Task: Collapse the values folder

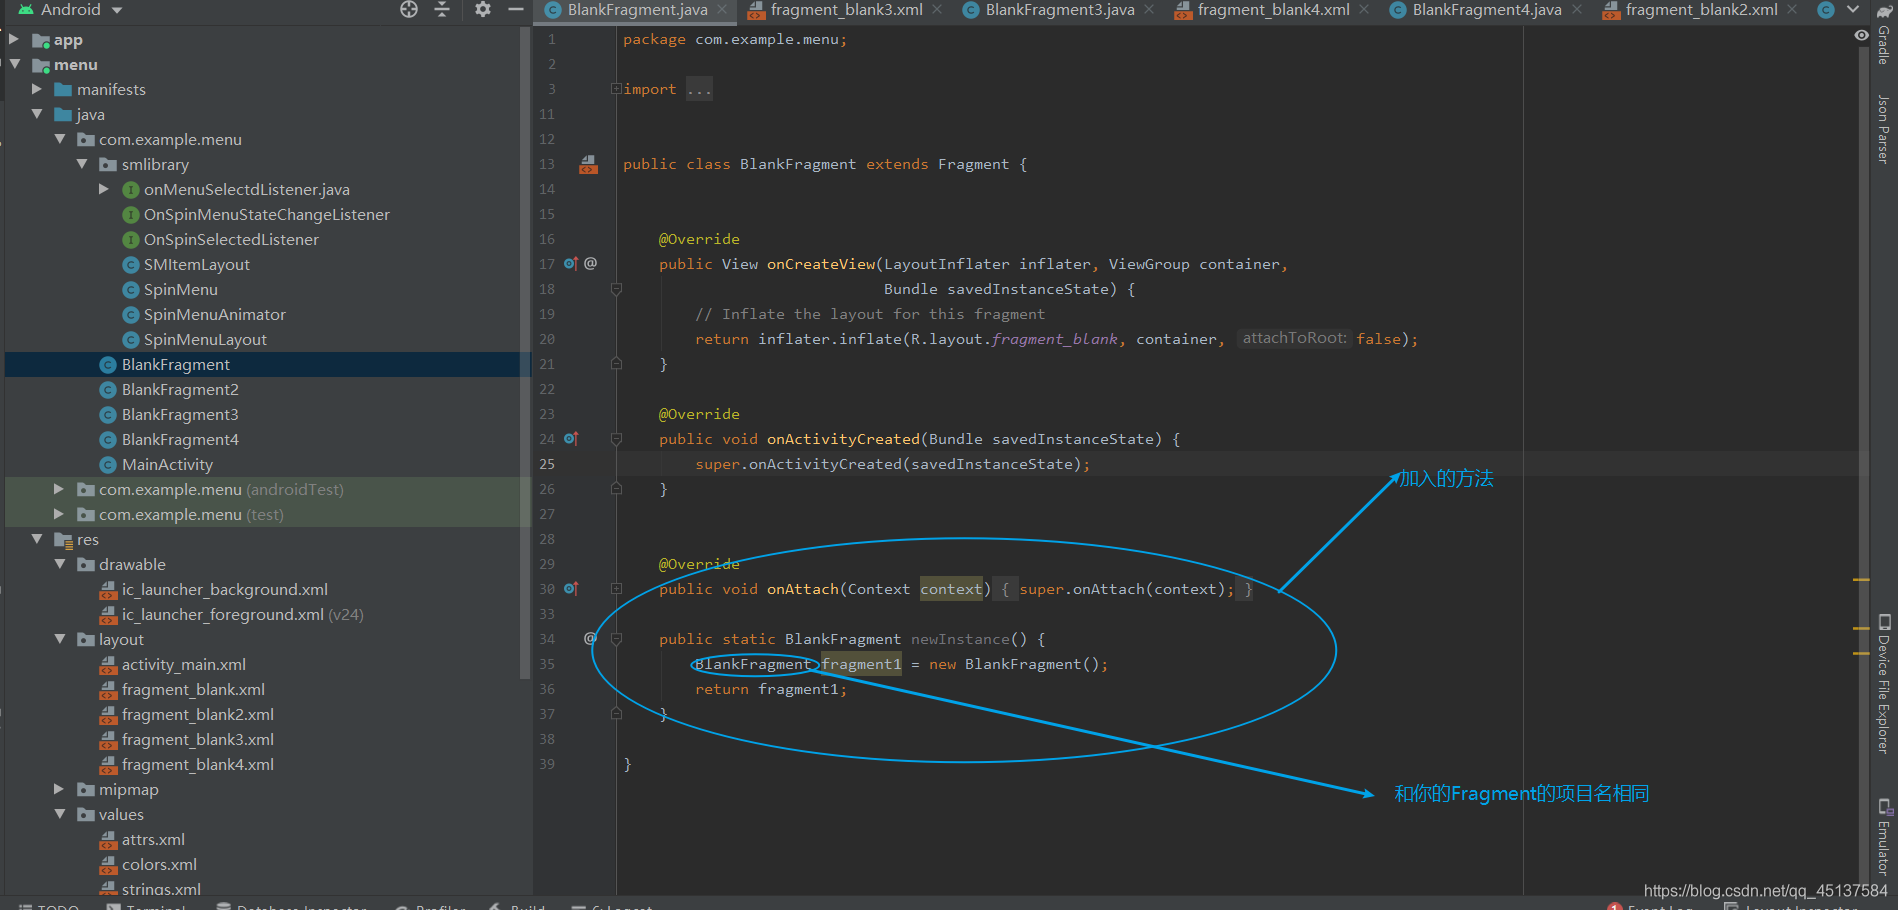Action: pos(59,814)
